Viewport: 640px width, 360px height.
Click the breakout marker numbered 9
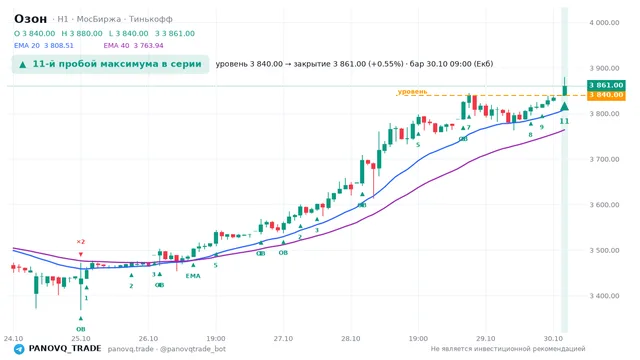542,122
